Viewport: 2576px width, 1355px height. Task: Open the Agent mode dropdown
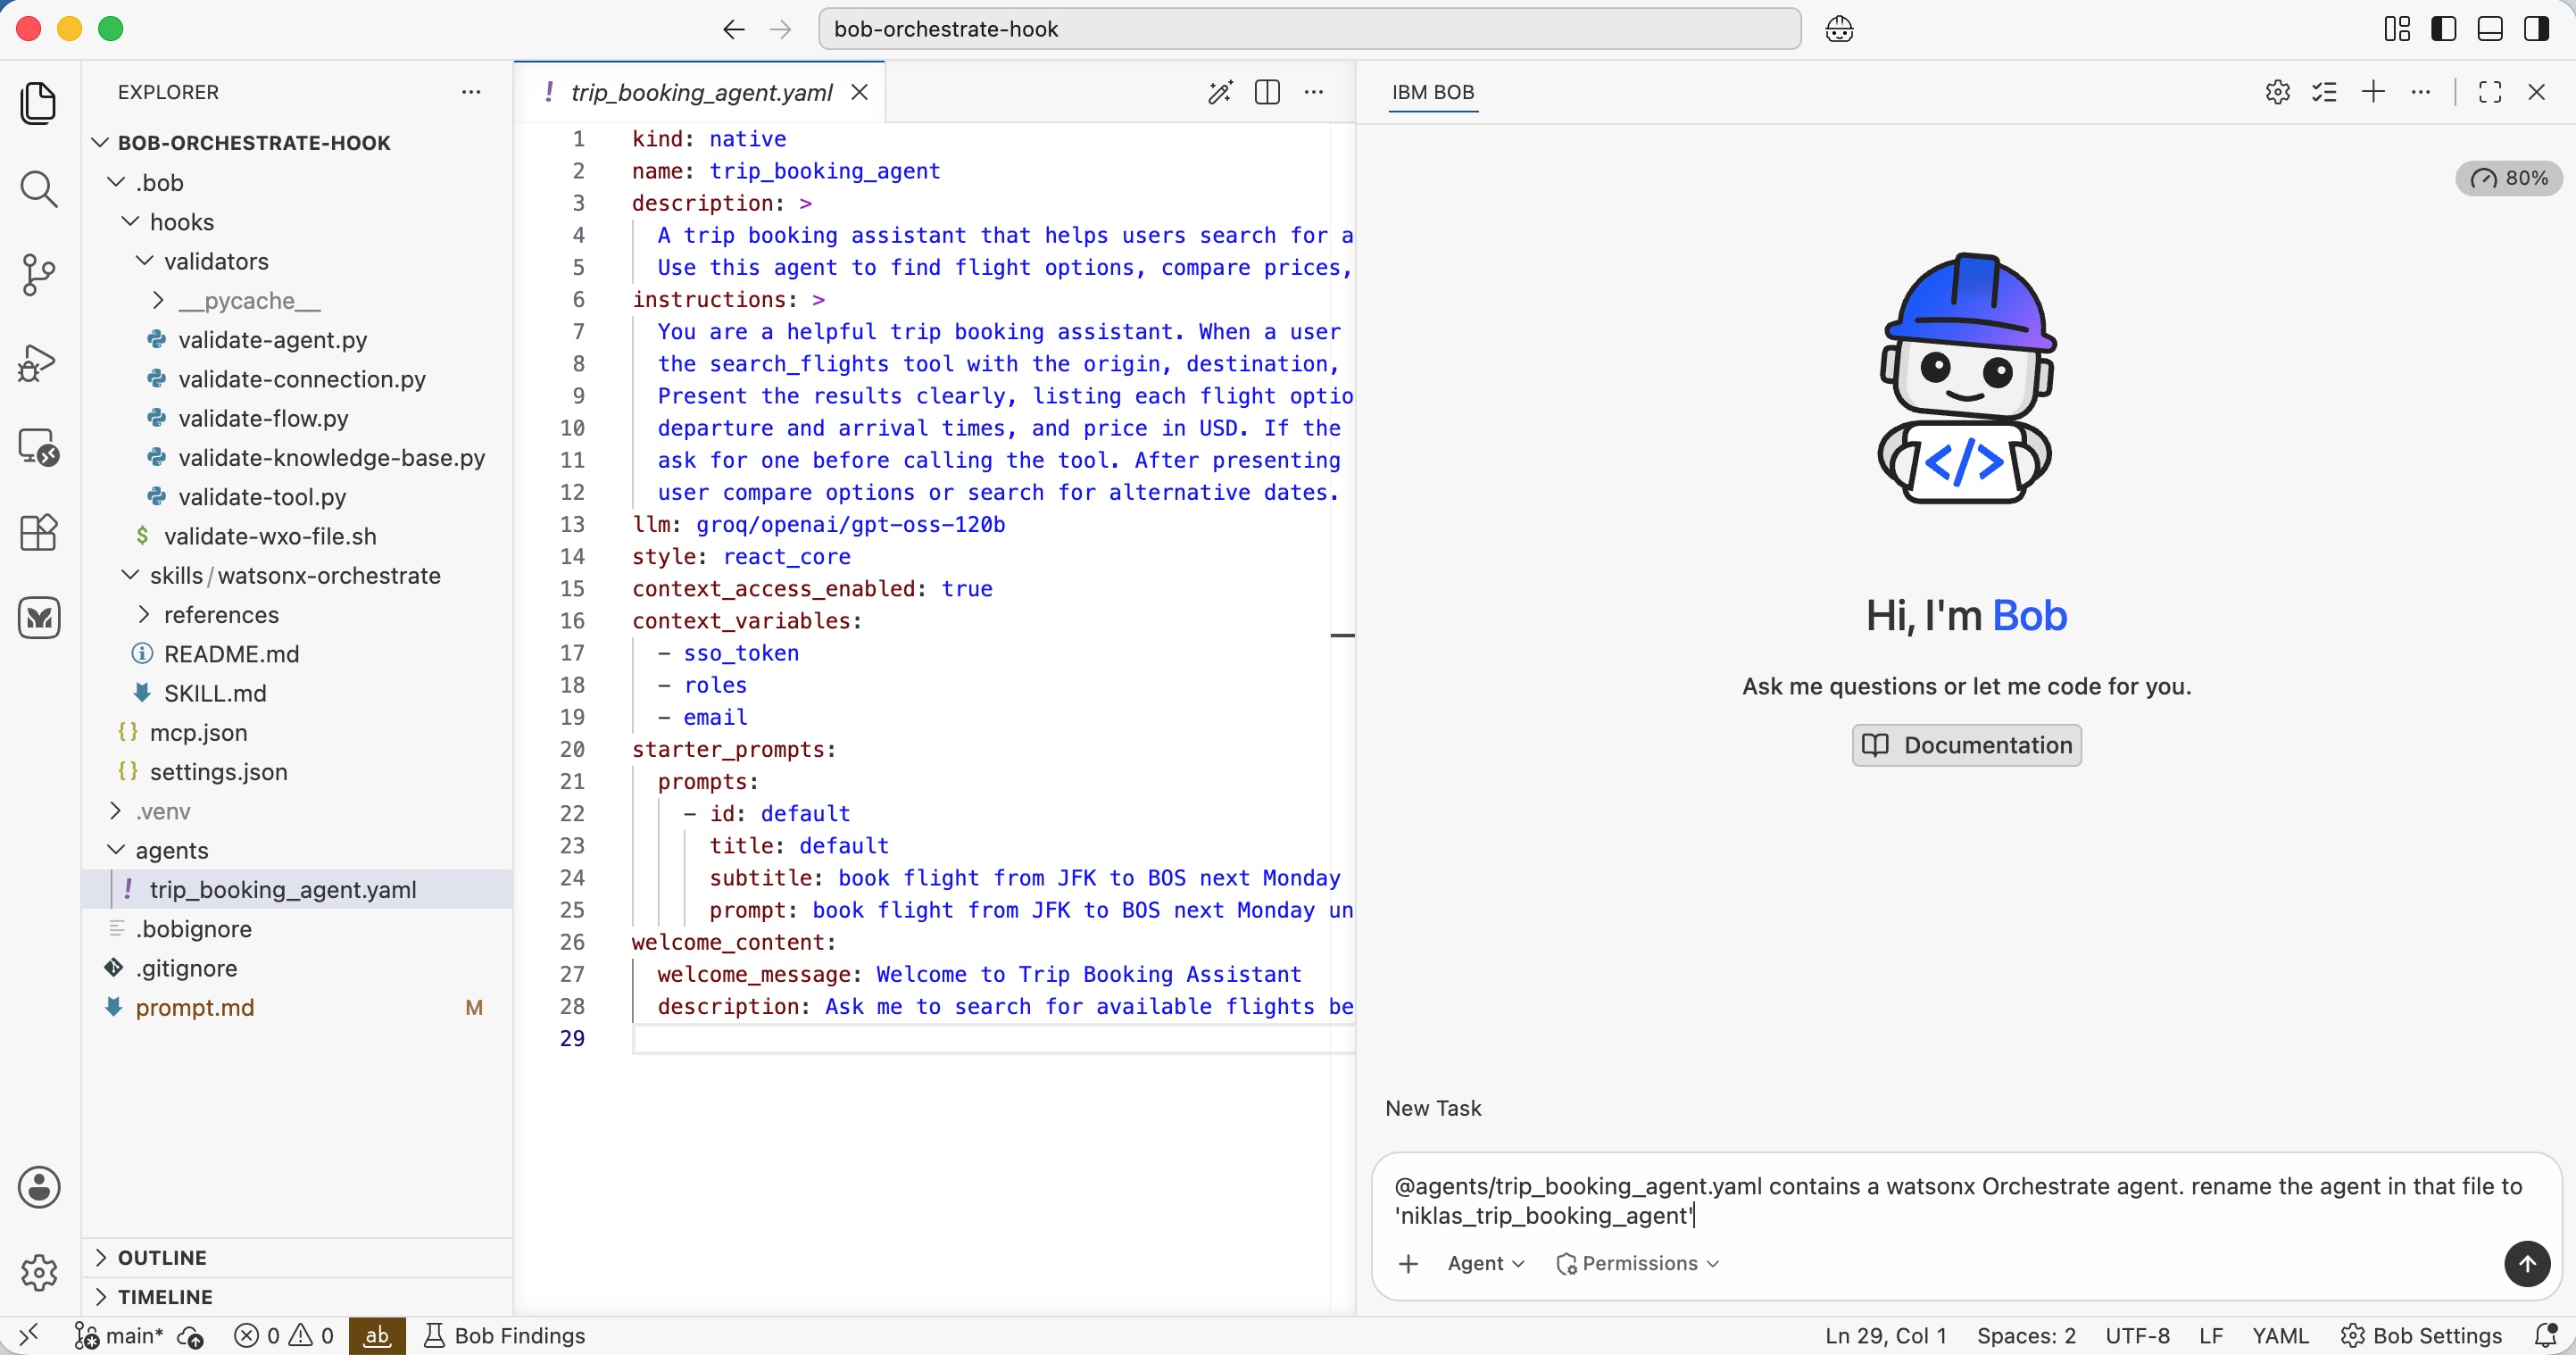1486,1264
